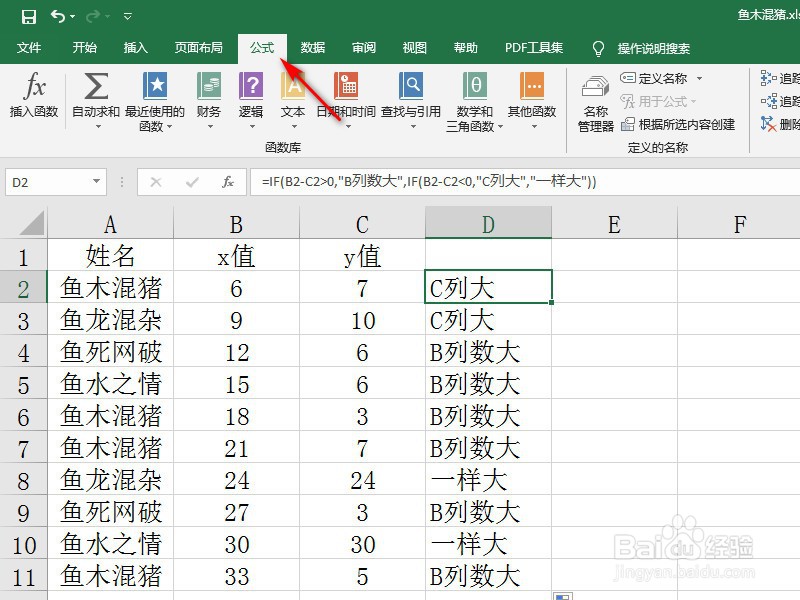Image resolution: width=800 pixels, height=600 pixels.
Task: Switch to the Data (数据) ribbon tab
Action: pyautogui.click(x=312, y=47)
